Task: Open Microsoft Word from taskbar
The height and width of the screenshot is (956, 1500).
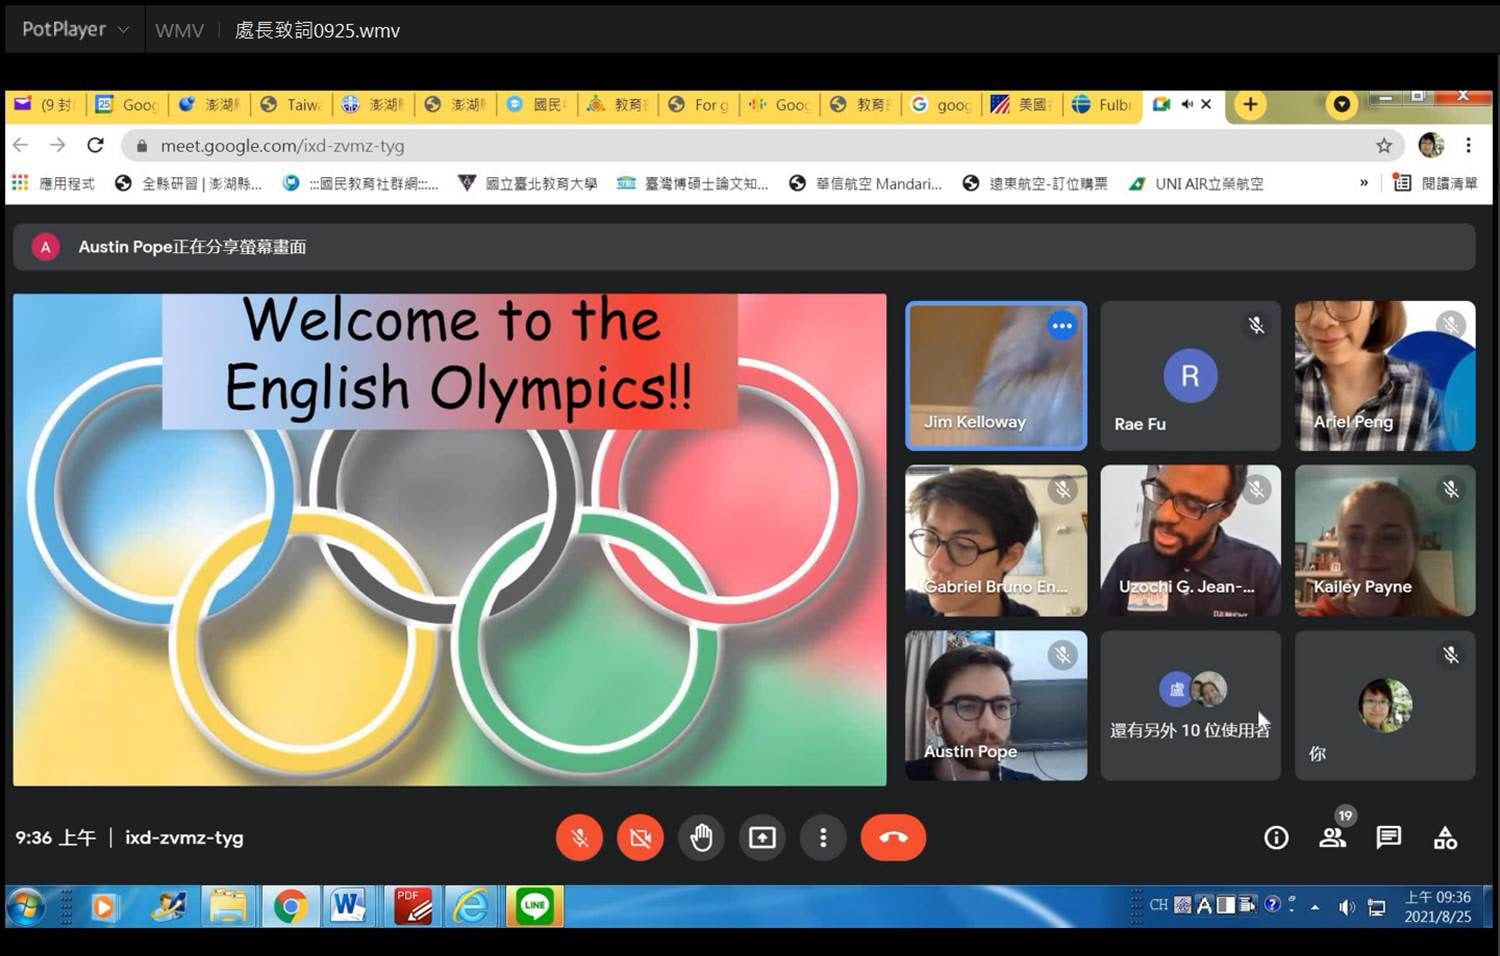Action: click(x=348, y=907)
